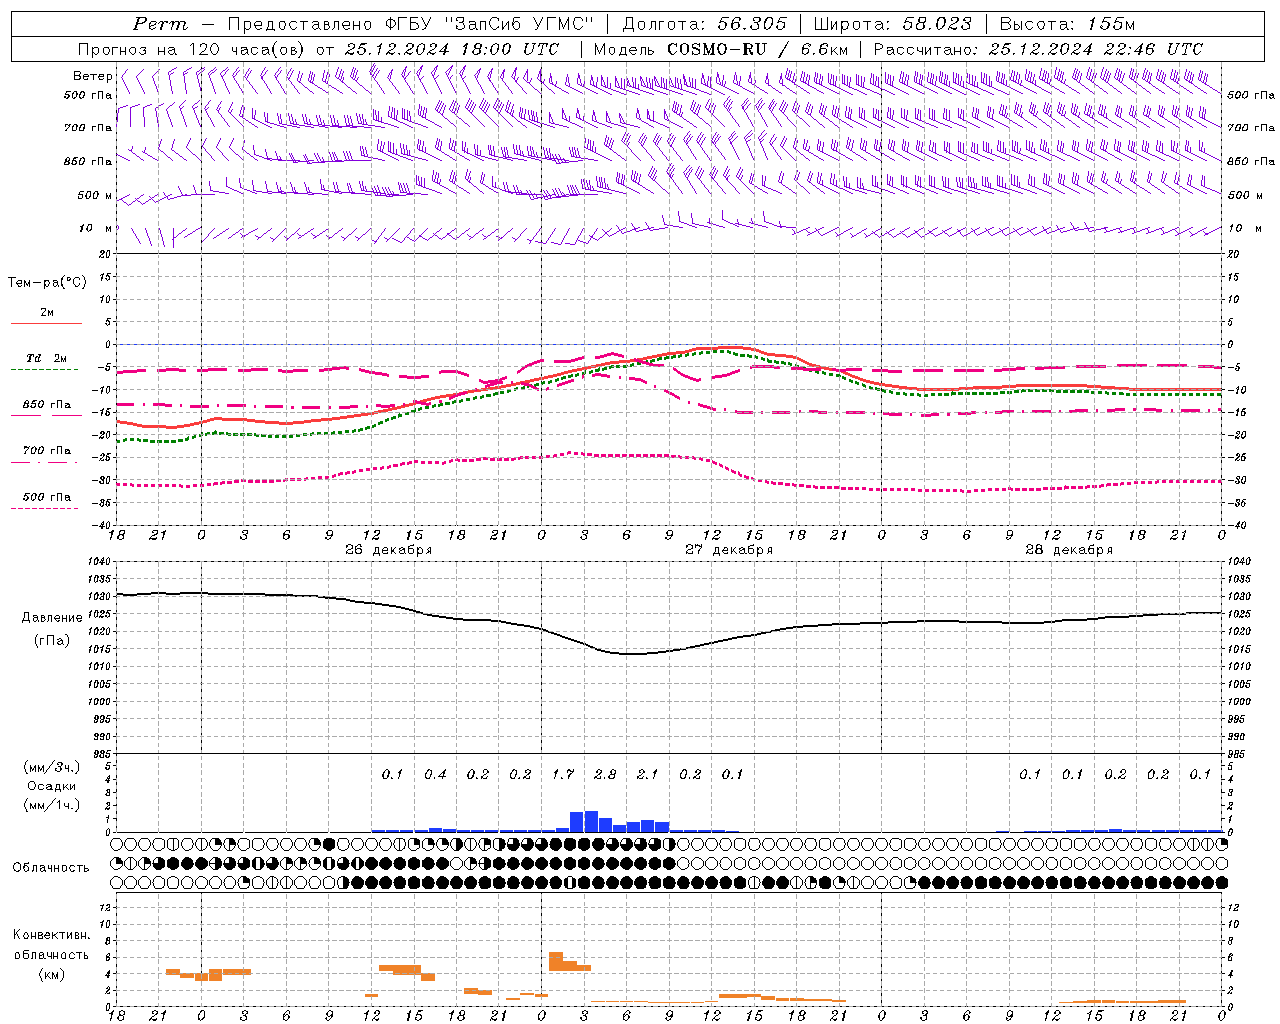Click the 'Давление' pressure panel label
The width and height of the screenshot is (1280, 1024).
coord(52,618)
